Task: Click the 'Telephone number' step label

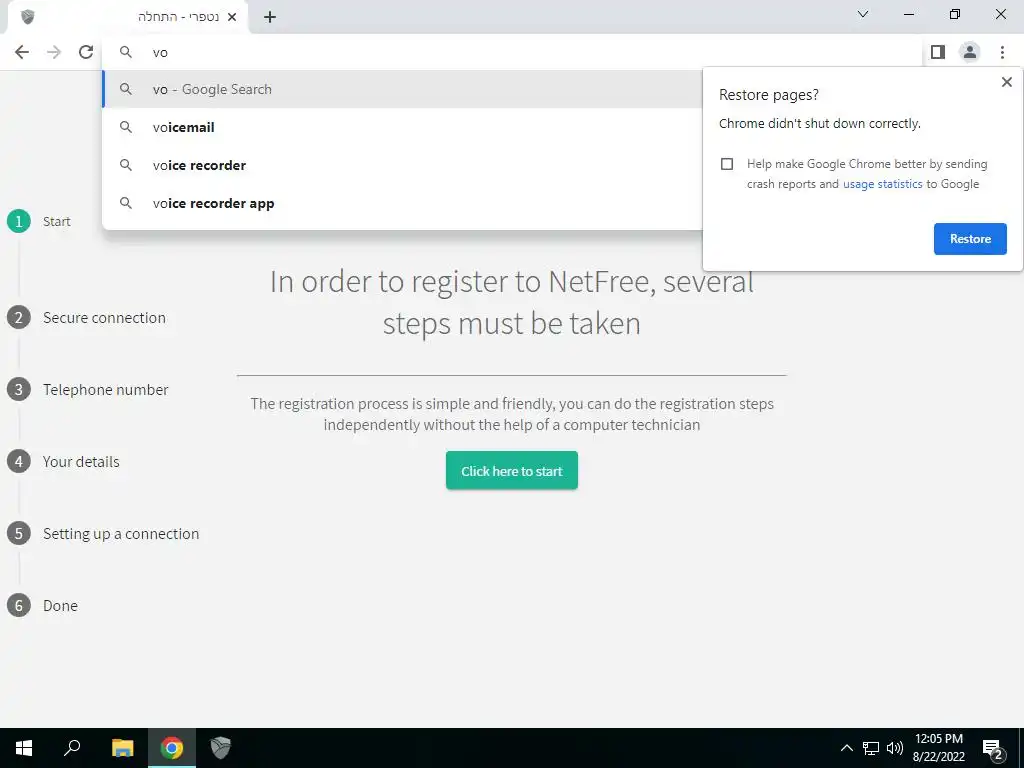Action: (106, 390)
